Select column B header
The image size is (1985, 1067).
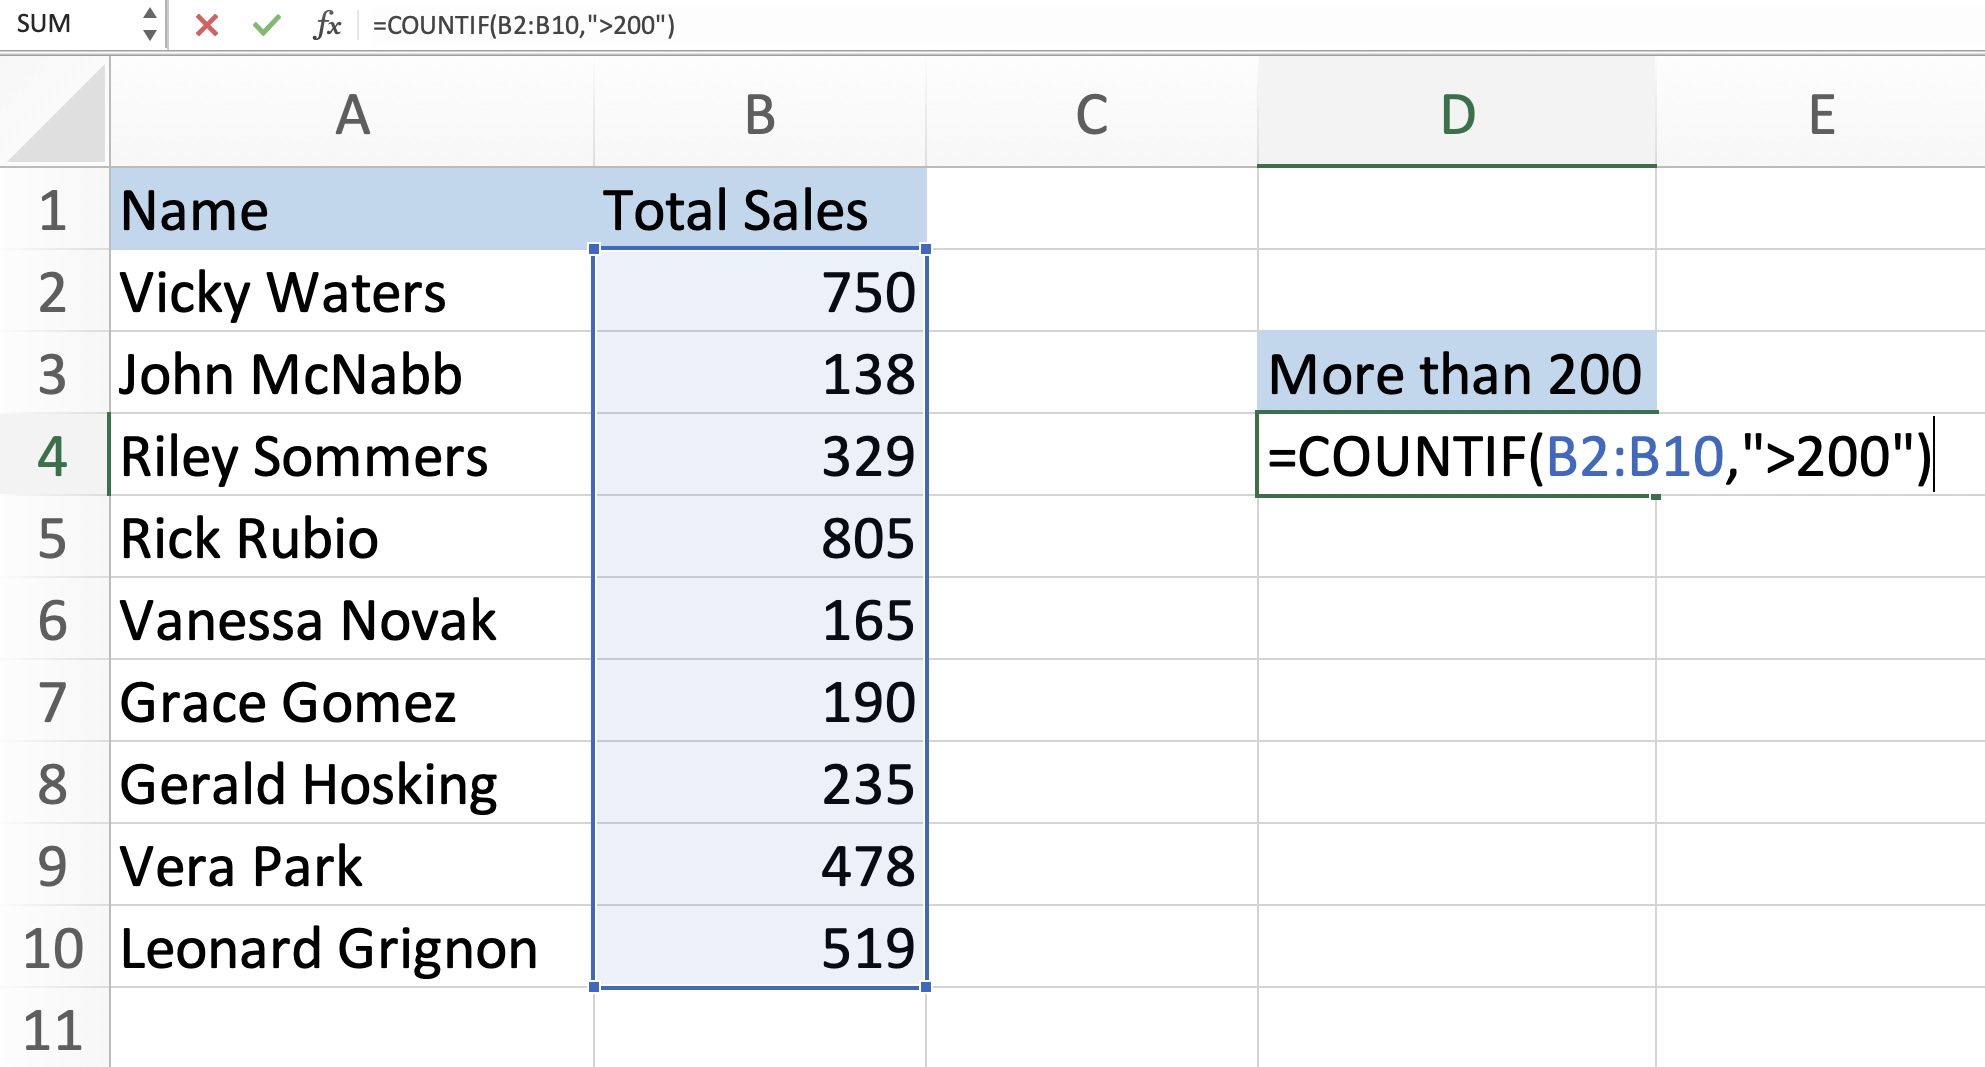point(760,113)
